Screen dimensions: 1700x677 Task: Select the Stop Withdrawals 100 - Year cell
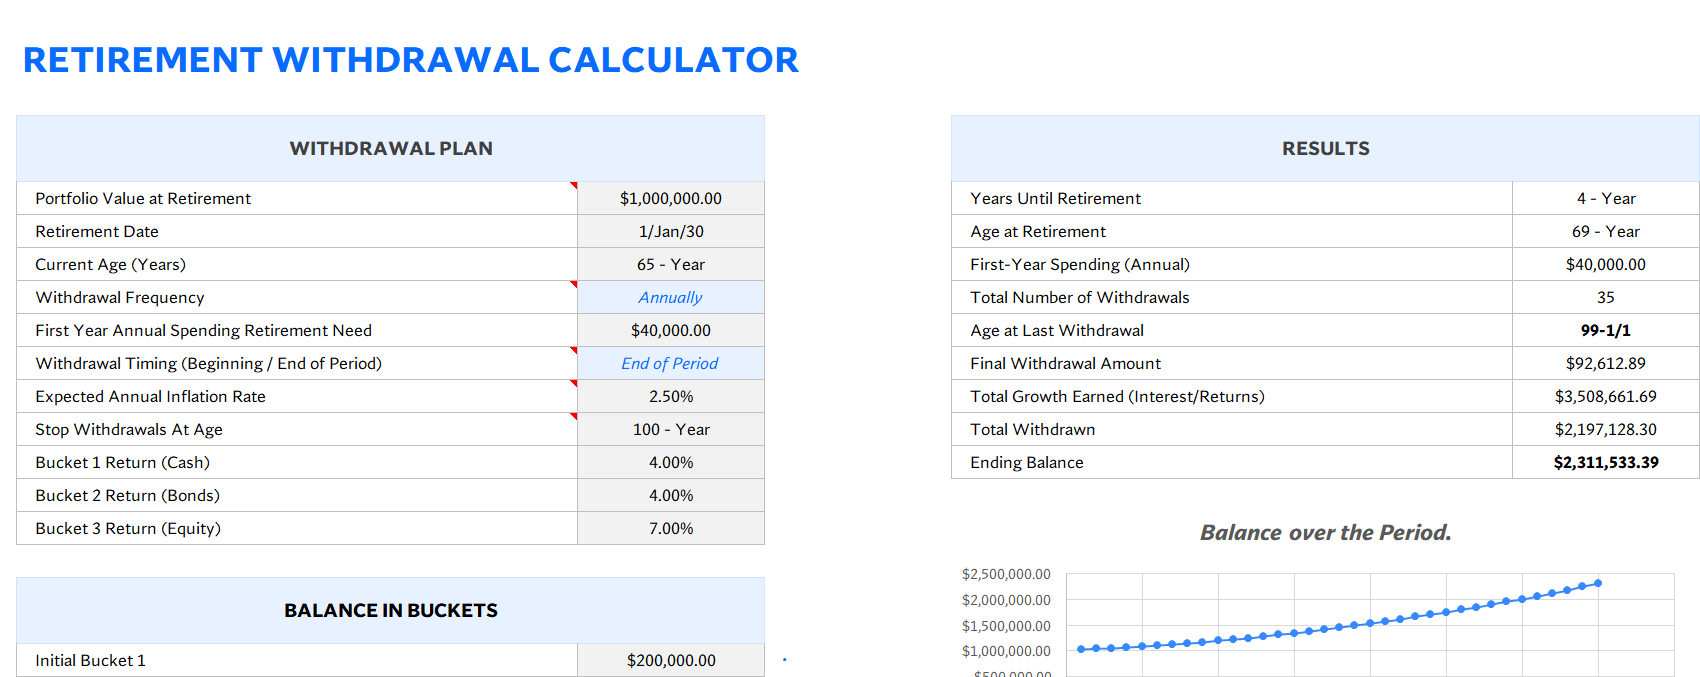pyautogui.click(x=671, y=429)
